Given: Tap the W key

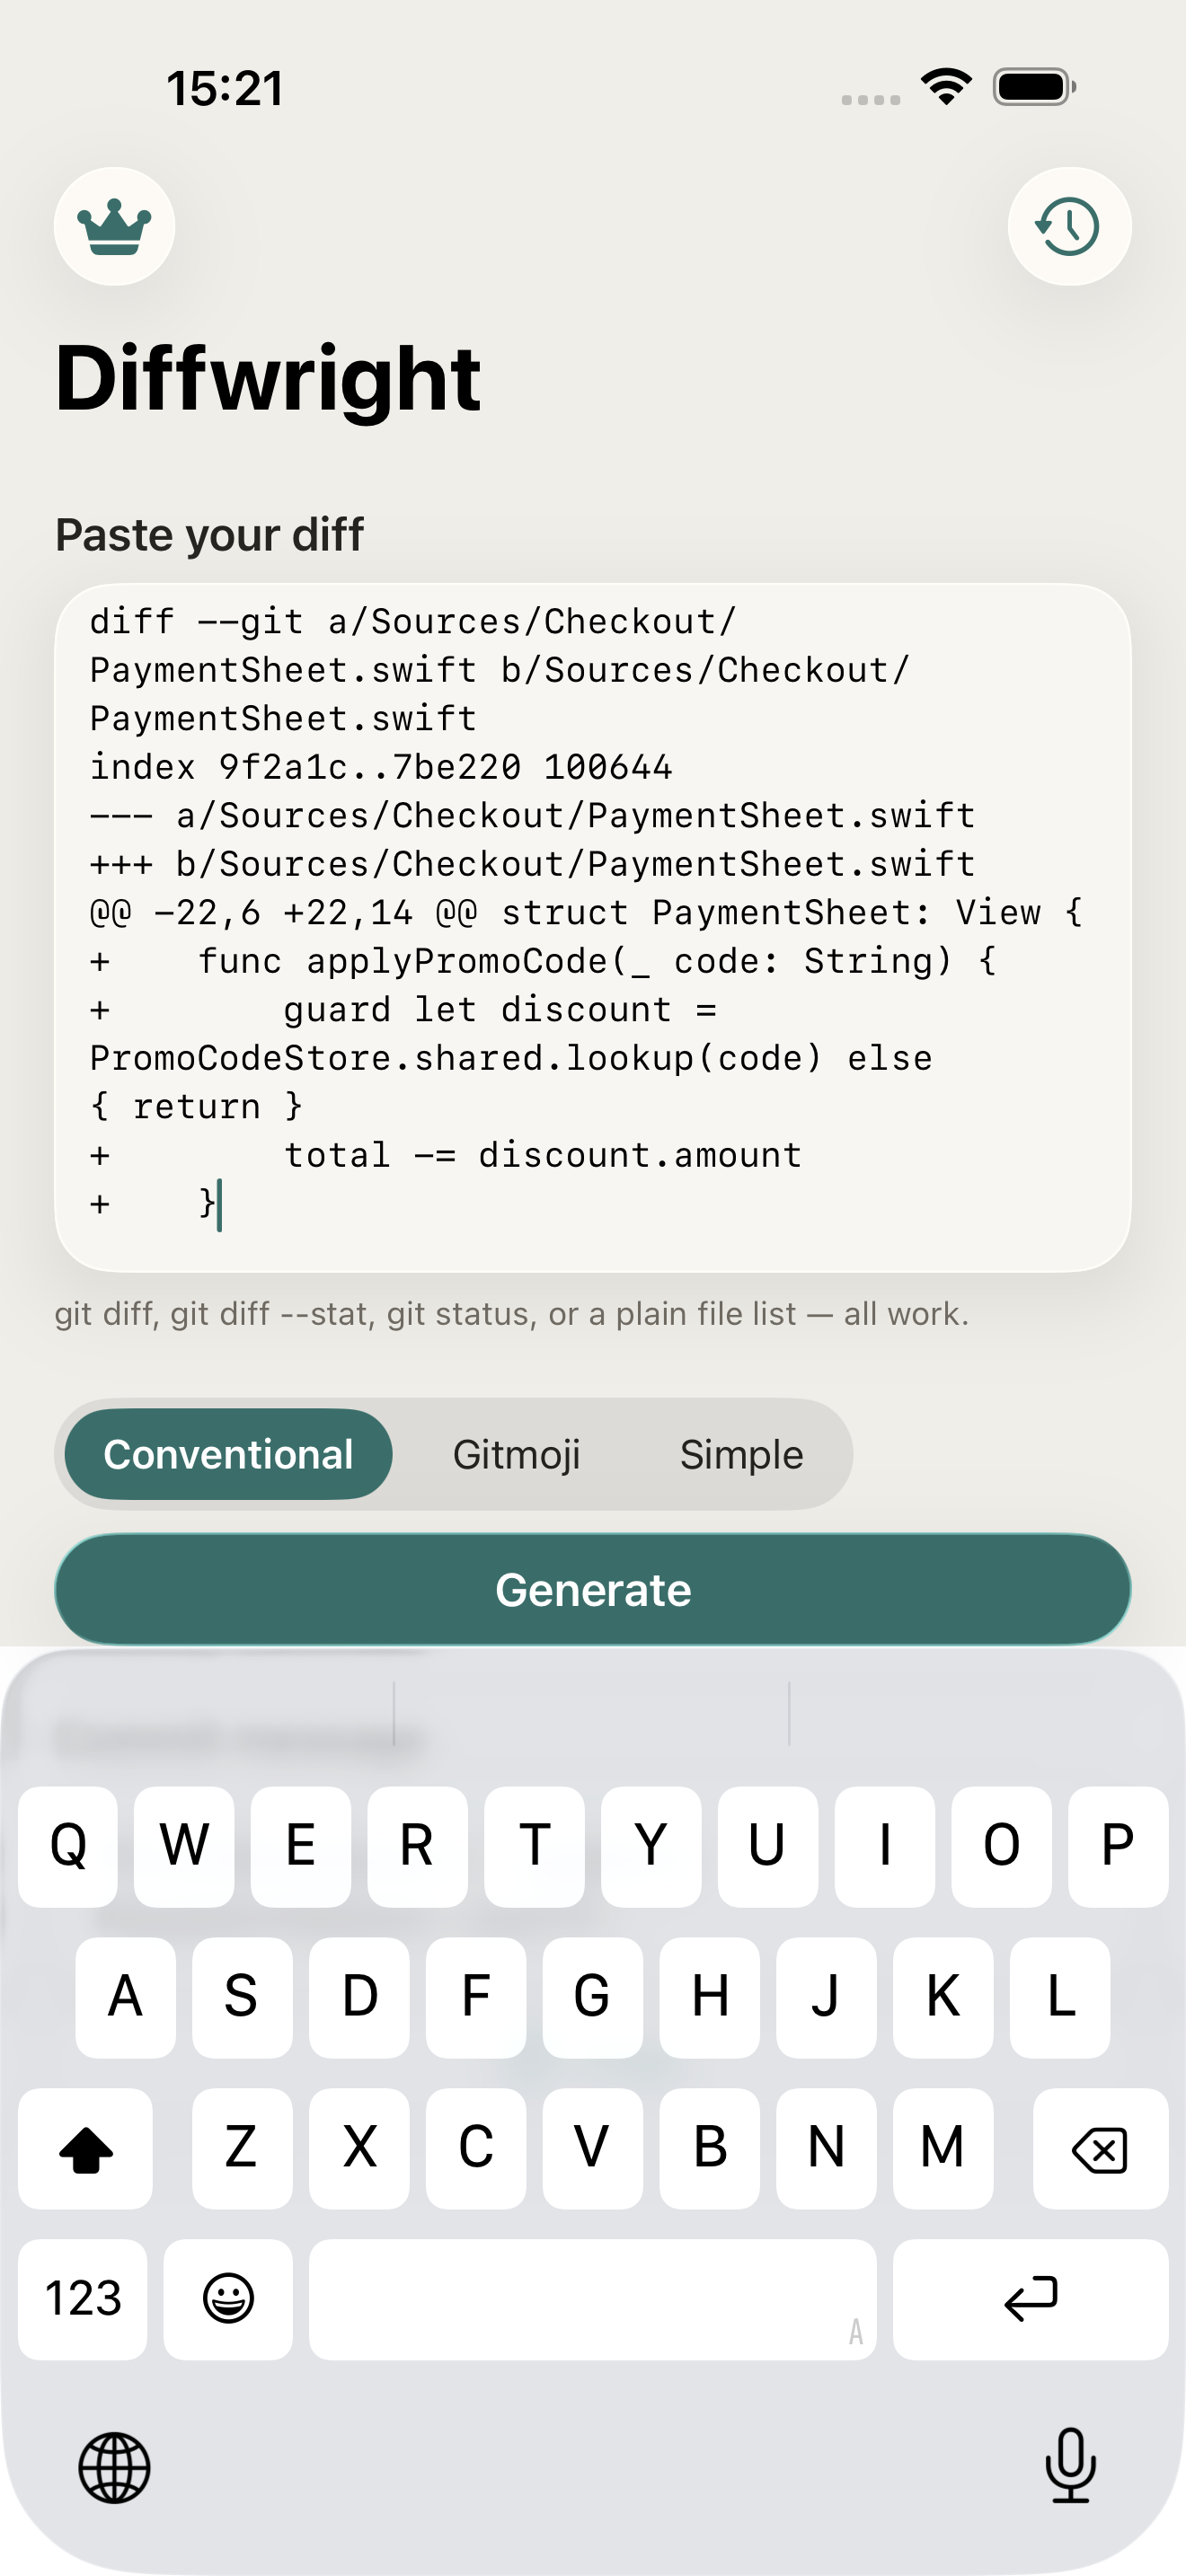Looking at the screenshot, I should coord(184,1846).
